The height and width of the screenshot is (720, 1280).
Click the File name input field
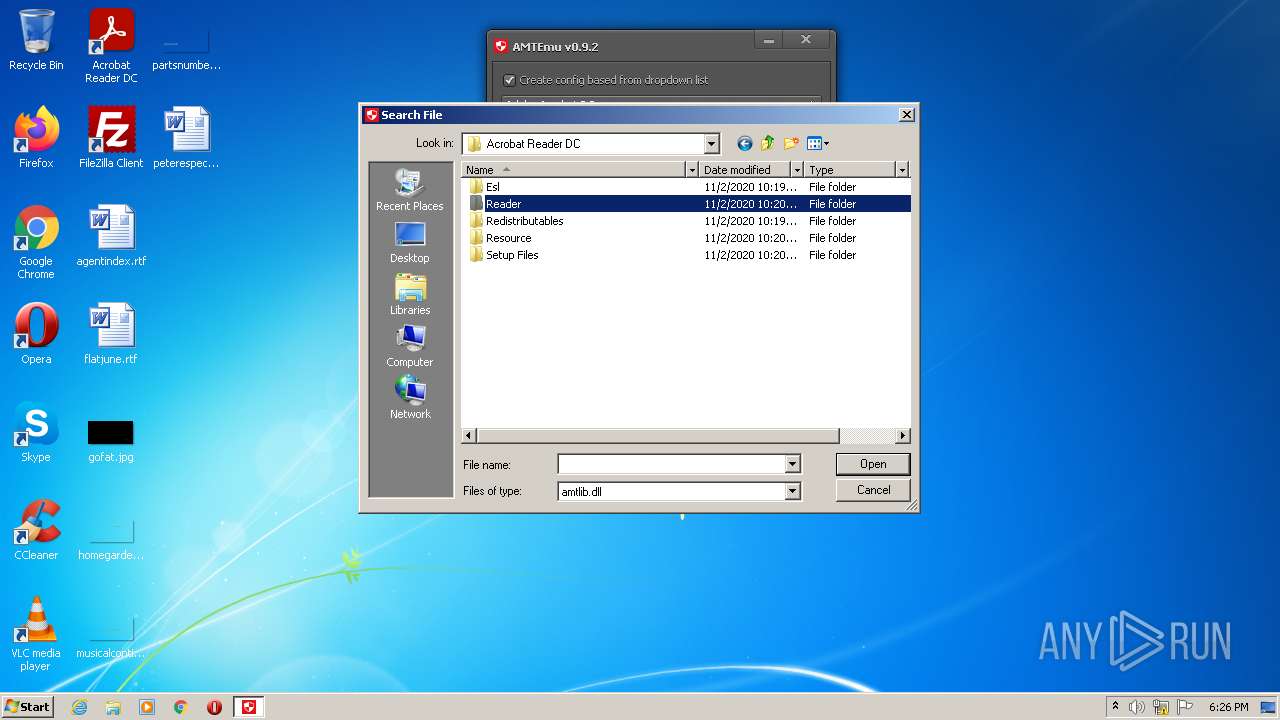point(671,464)
